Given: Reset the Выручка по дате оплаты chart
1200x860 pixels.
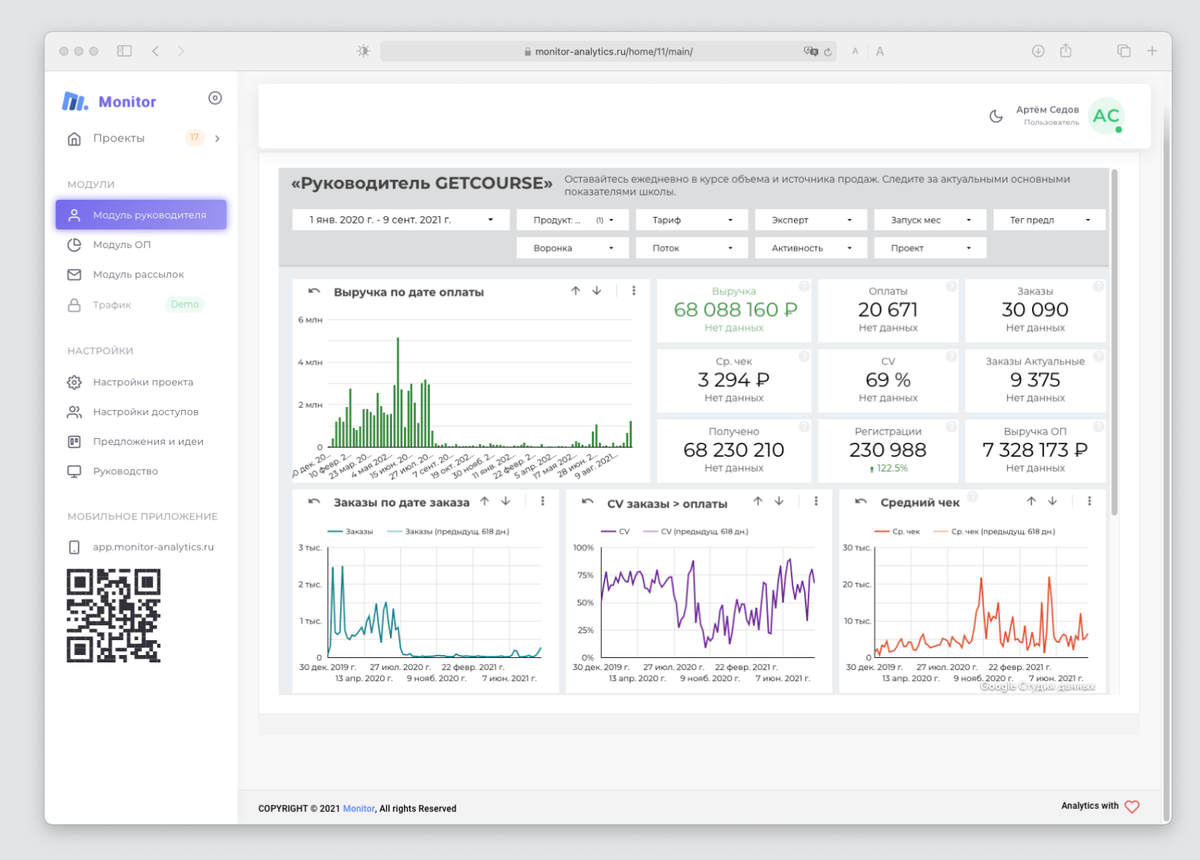Looking at the screenshot, I should click(314, 291).
